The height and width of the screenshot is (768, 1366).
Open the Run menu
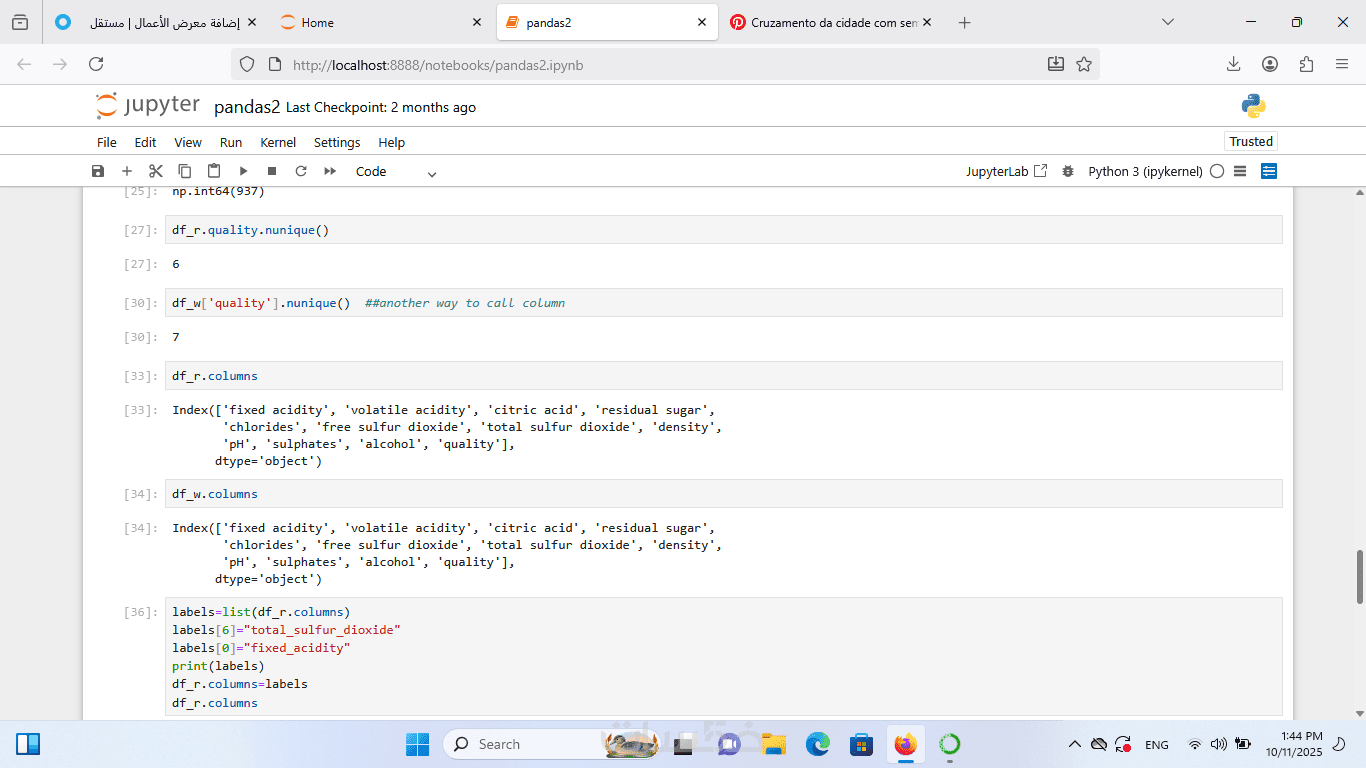231,142
